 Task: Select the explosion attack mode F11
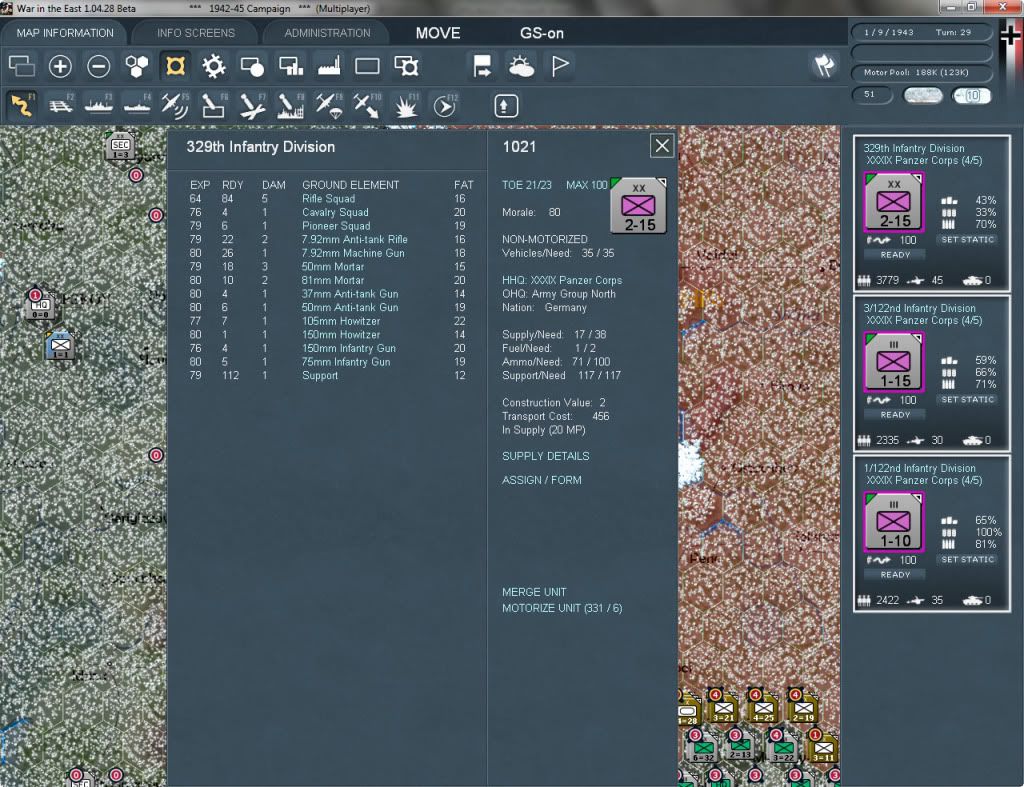[406, 106]
